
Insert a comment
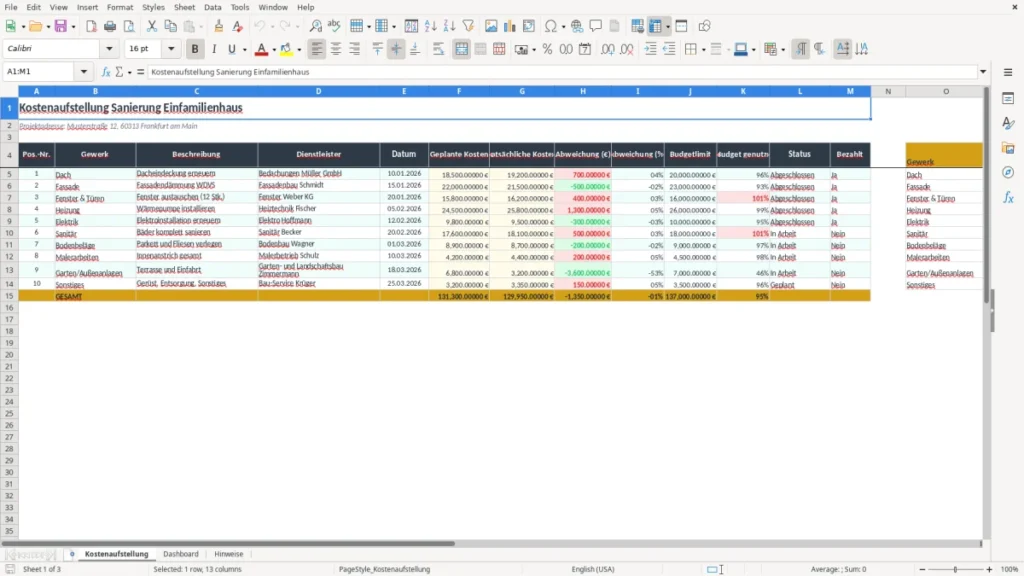[596, 26]
